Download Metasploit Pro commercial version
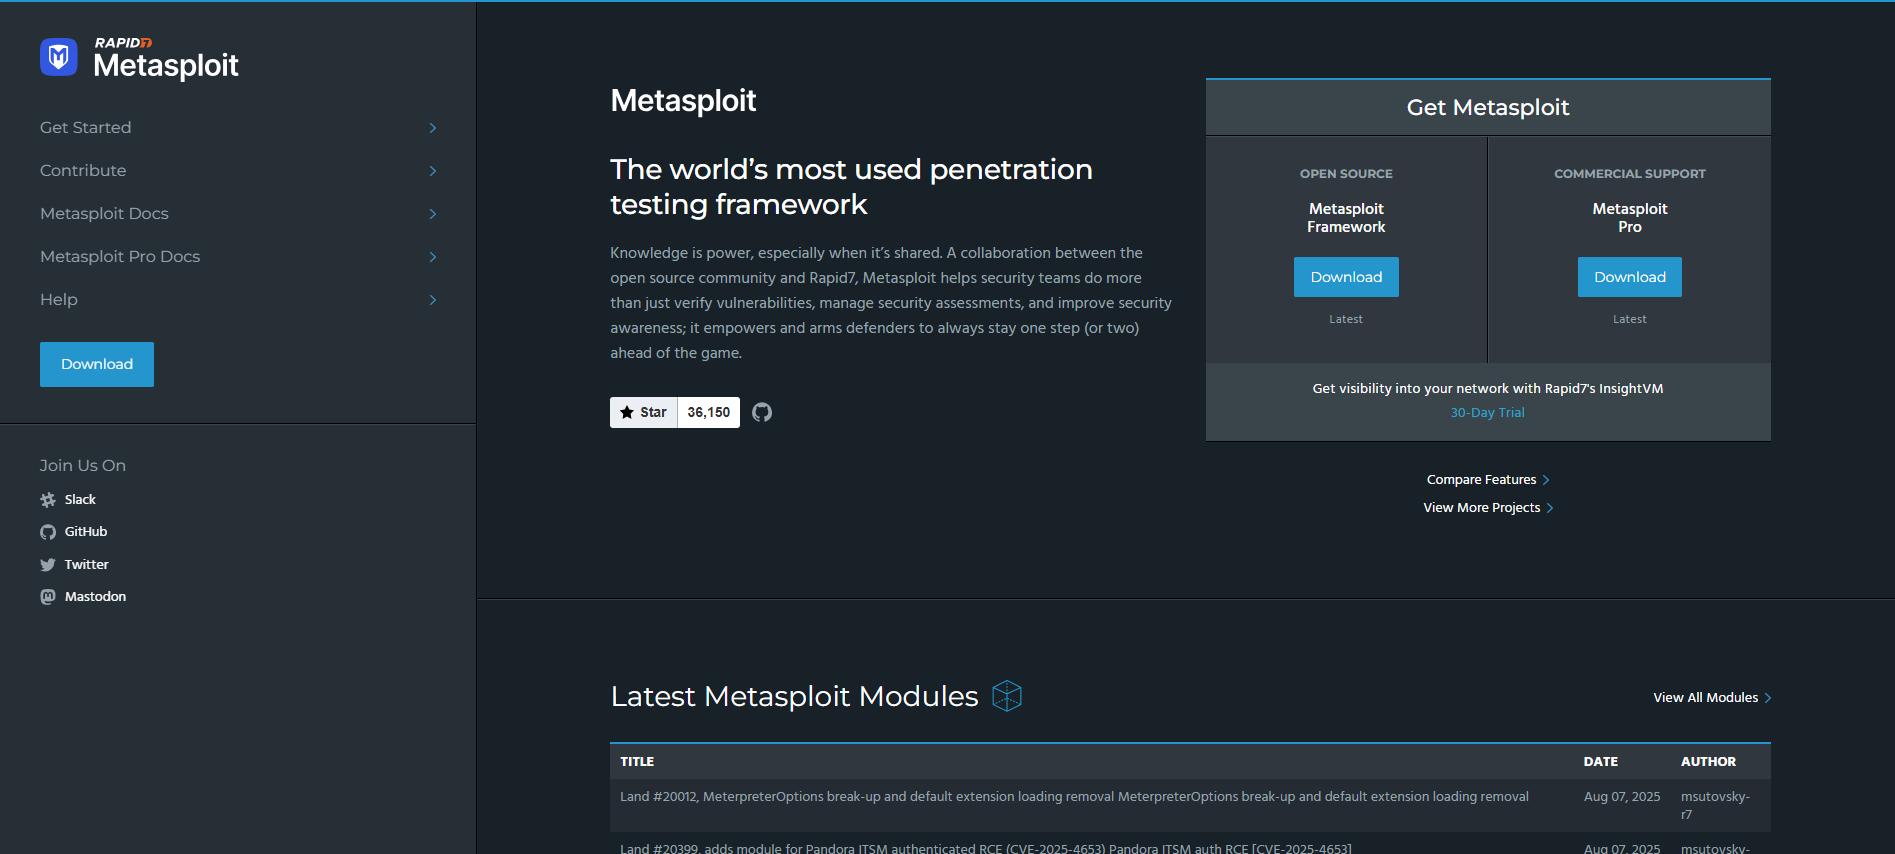 (1630, 277)
